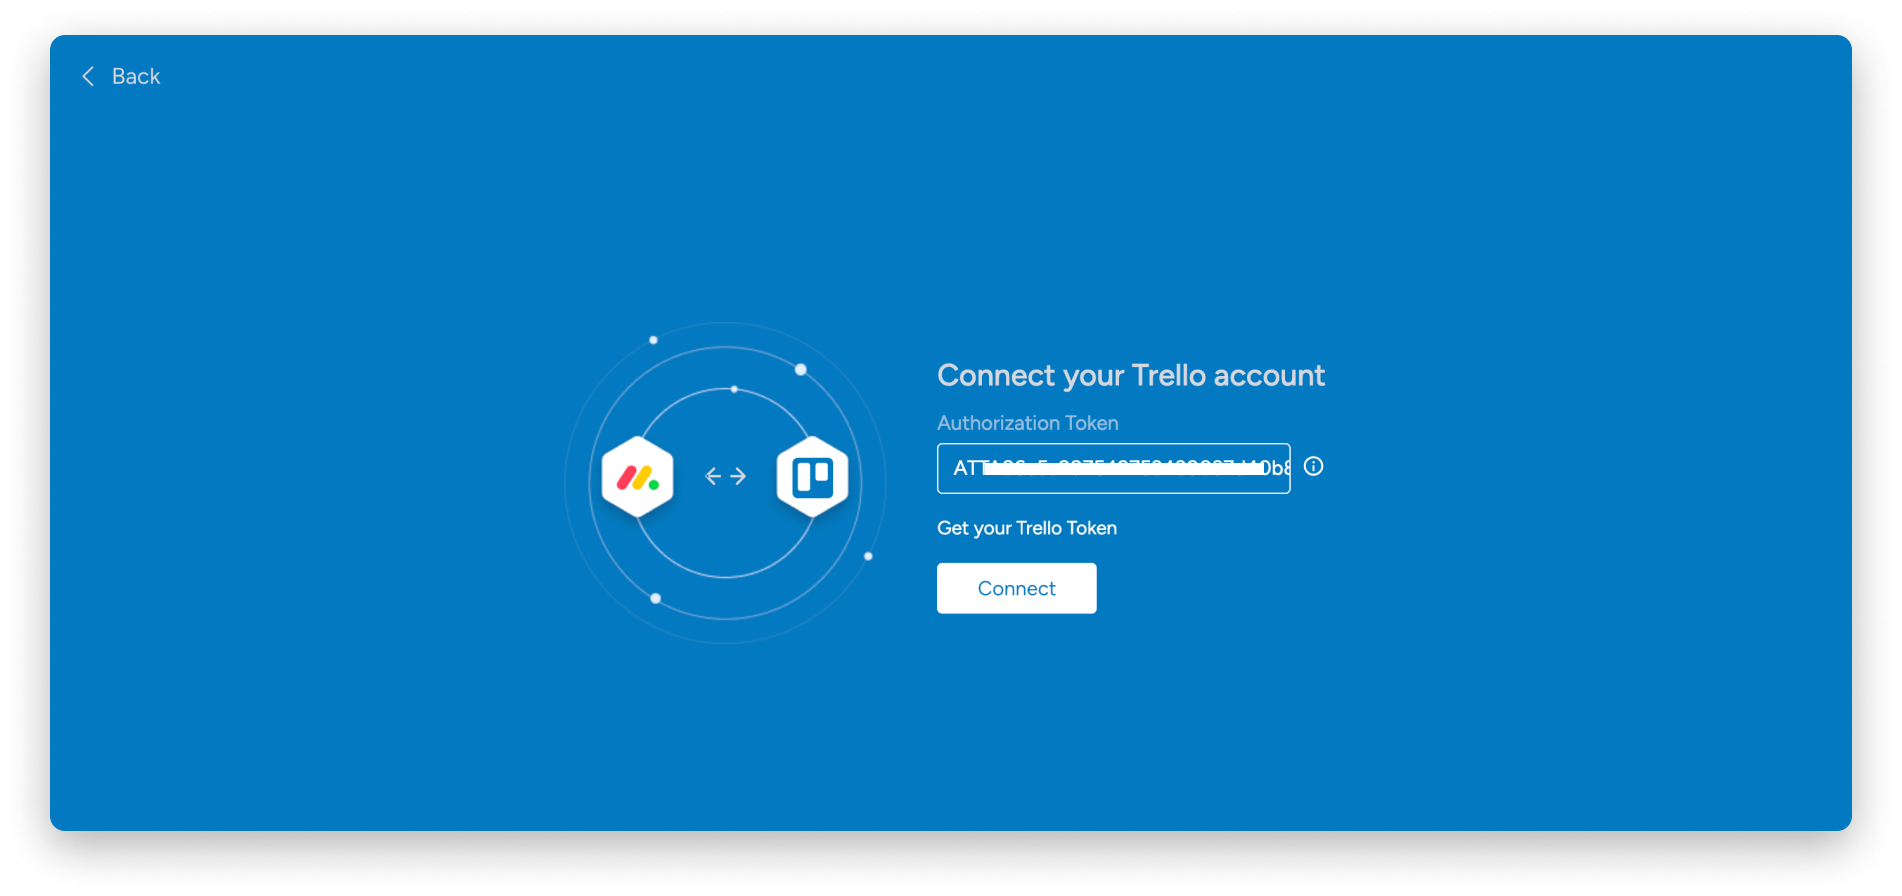
Task: Open the Get your Trello Token link
Action: pos(1026,528)
